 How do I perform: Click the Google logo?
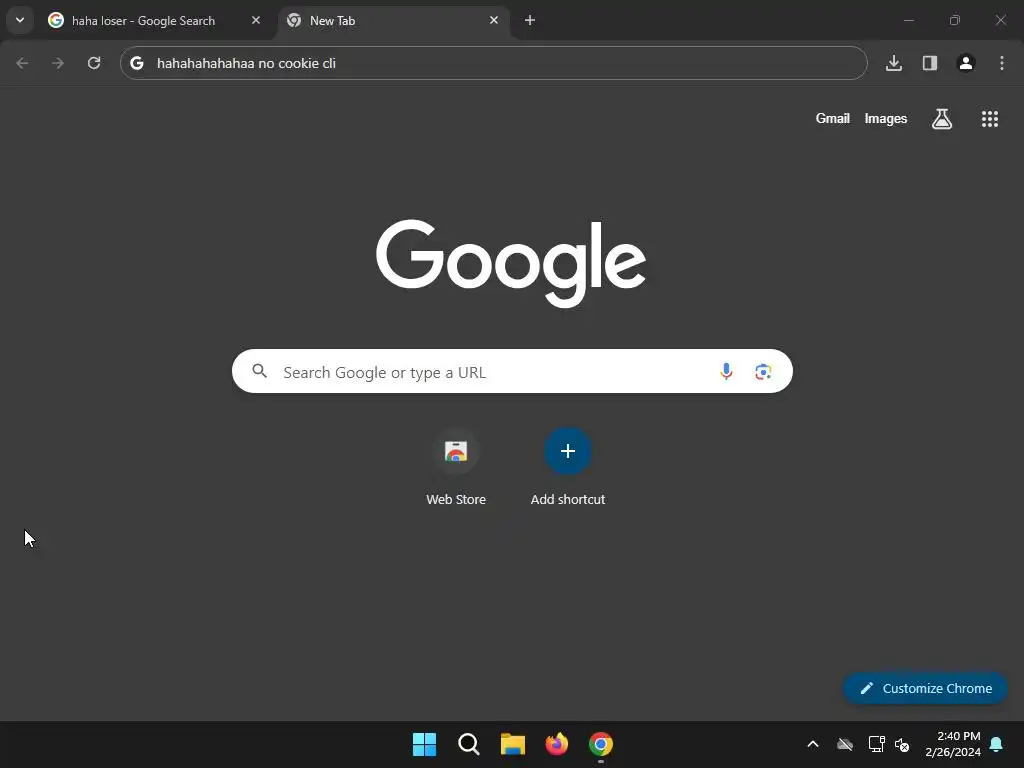click(x=511, y=263)
